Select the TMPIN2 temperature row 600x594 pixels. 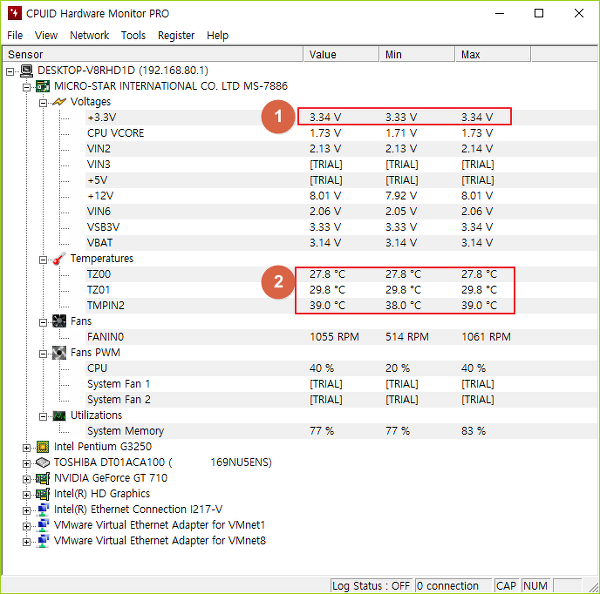pyautogui.click(x=341, y=306)
